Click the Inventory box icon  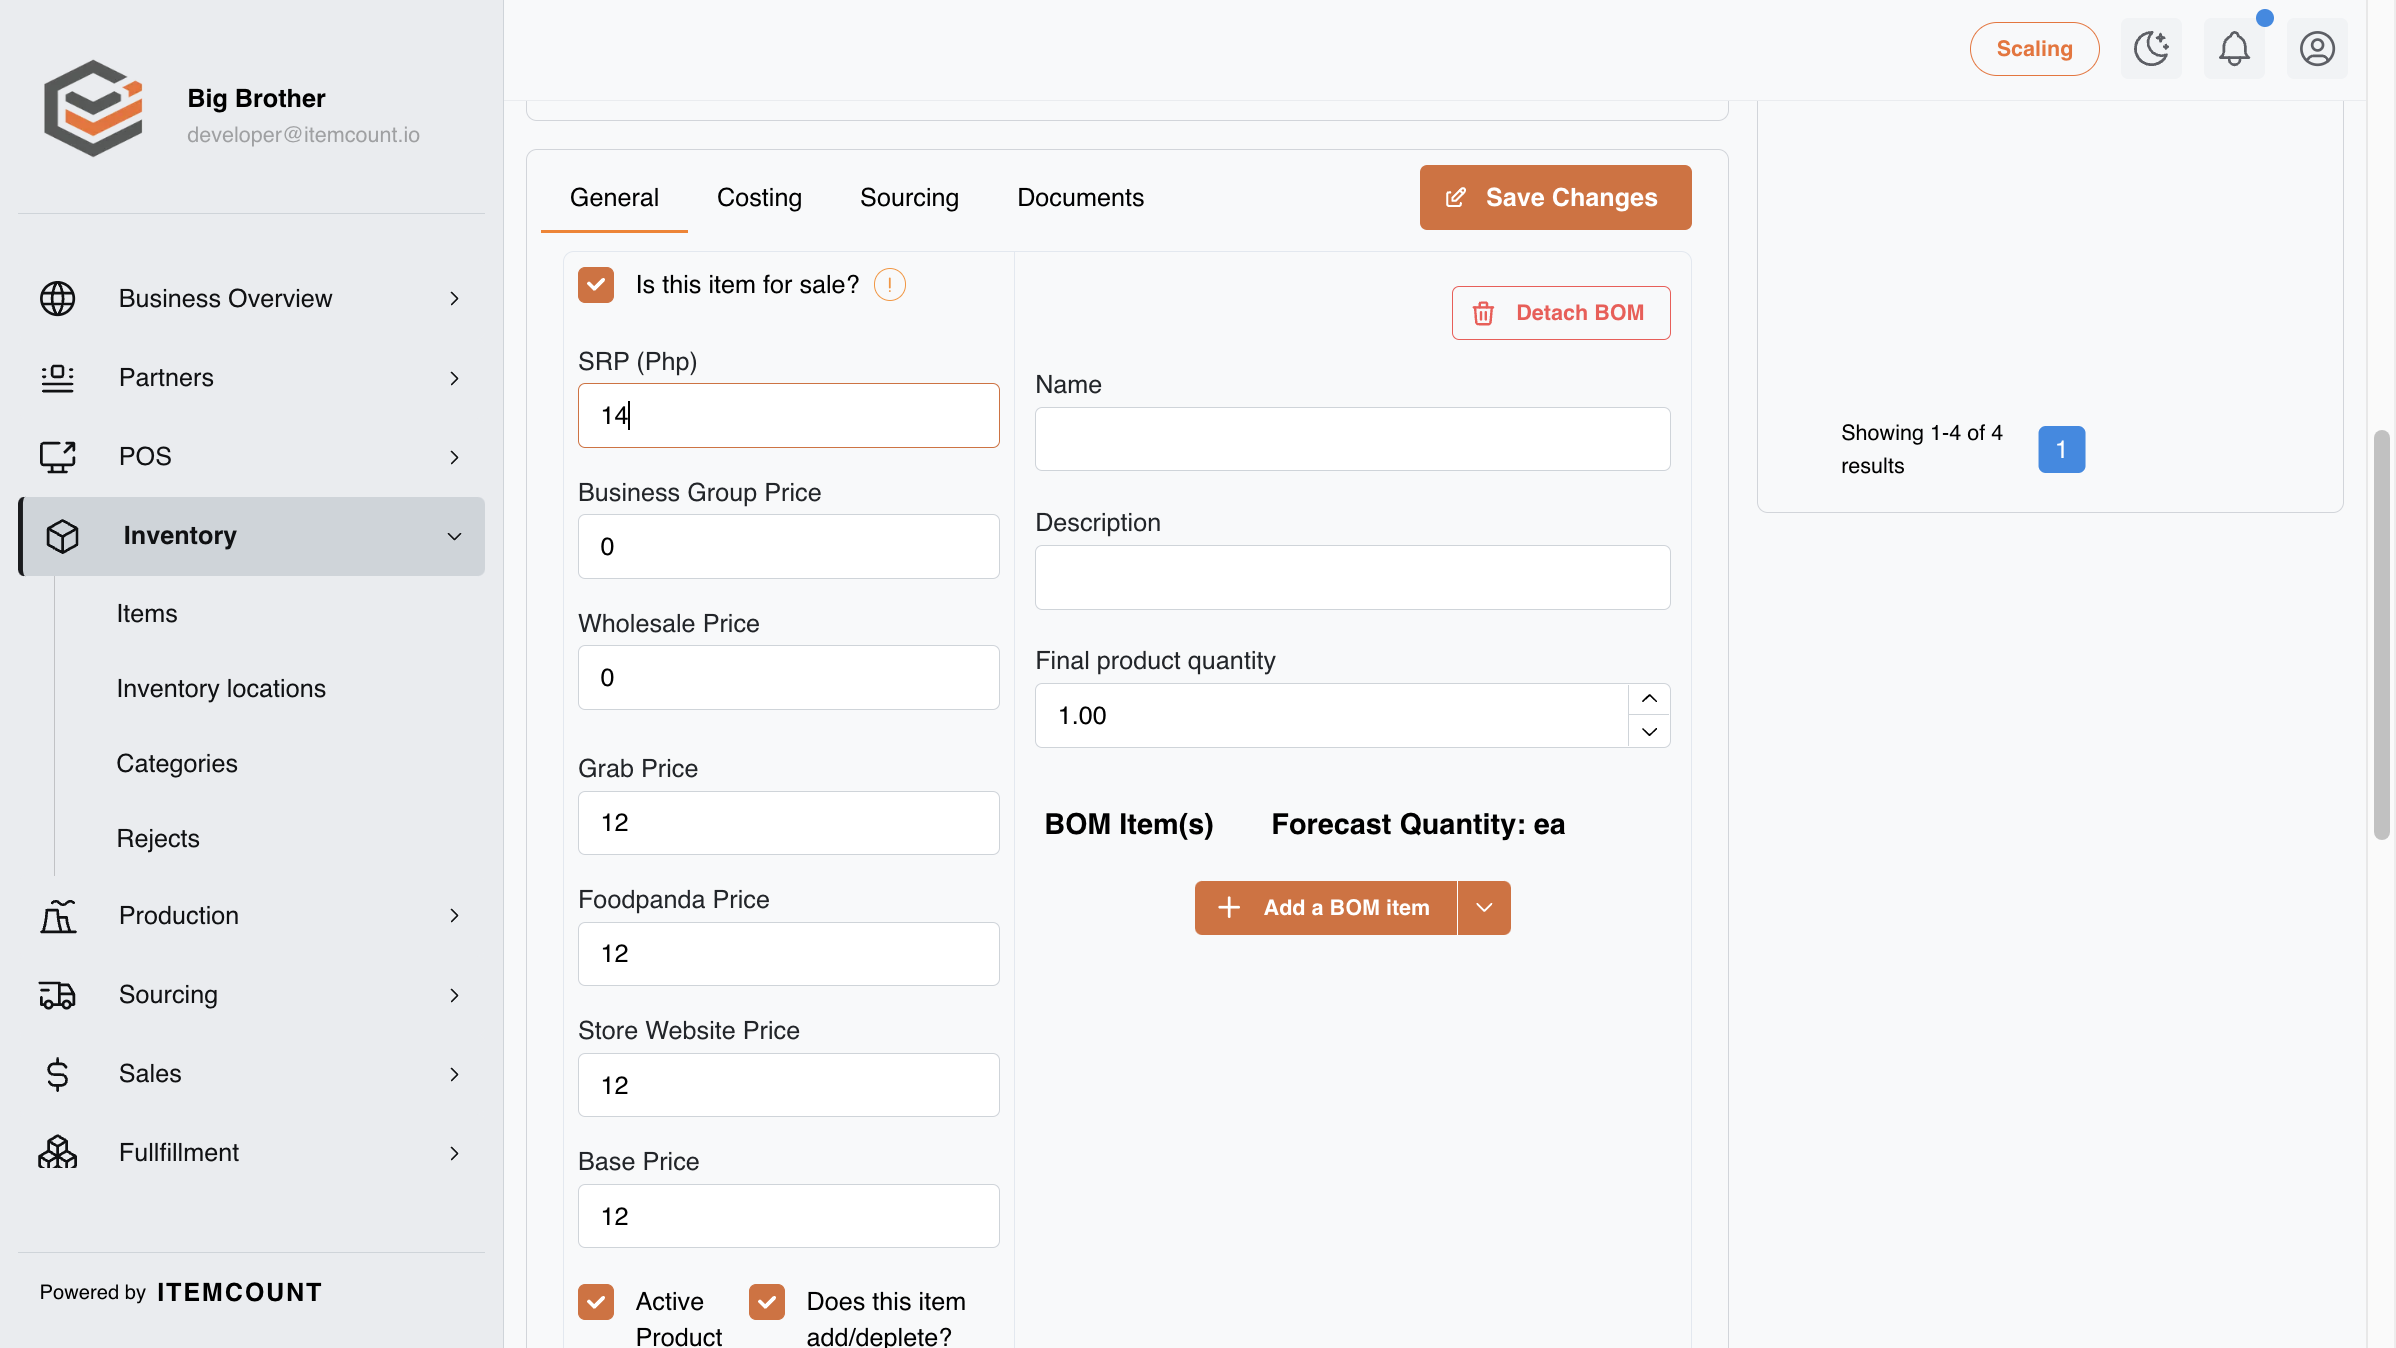point(62,536)
